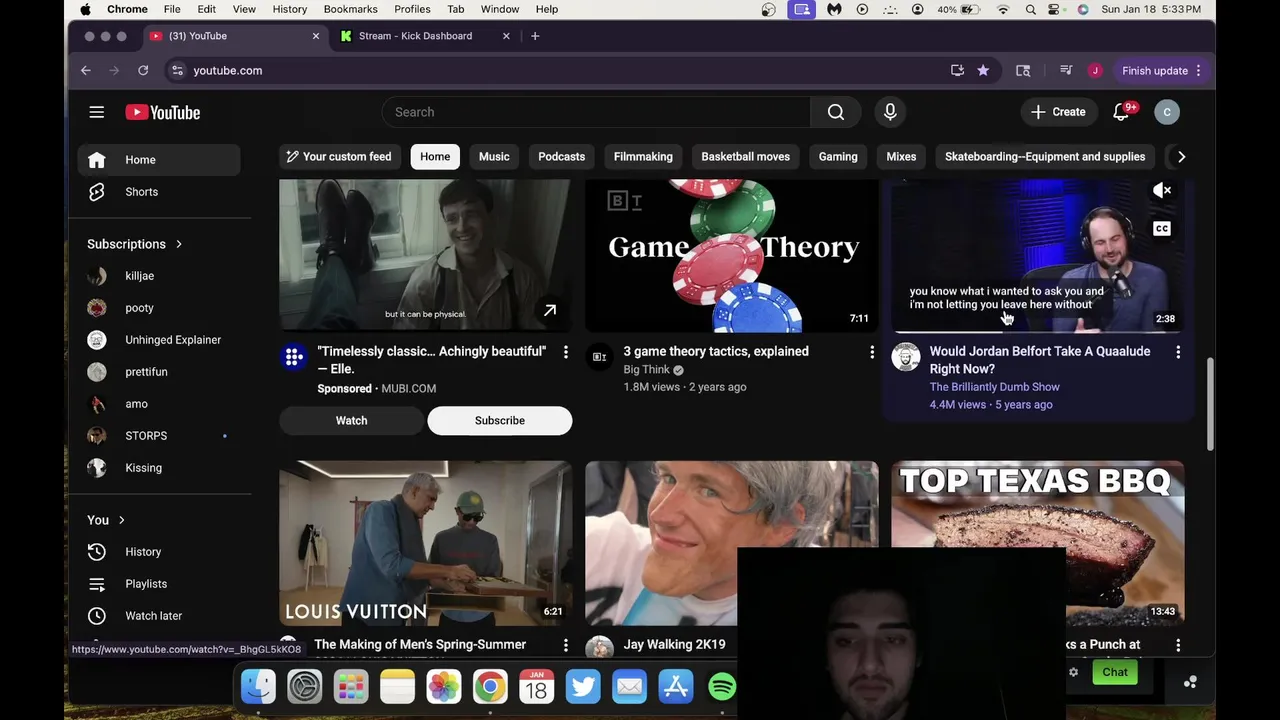Open the 3 game theory tactics, explained title
The width and height of the screenshot is (1280, 720).
point(716,351)
